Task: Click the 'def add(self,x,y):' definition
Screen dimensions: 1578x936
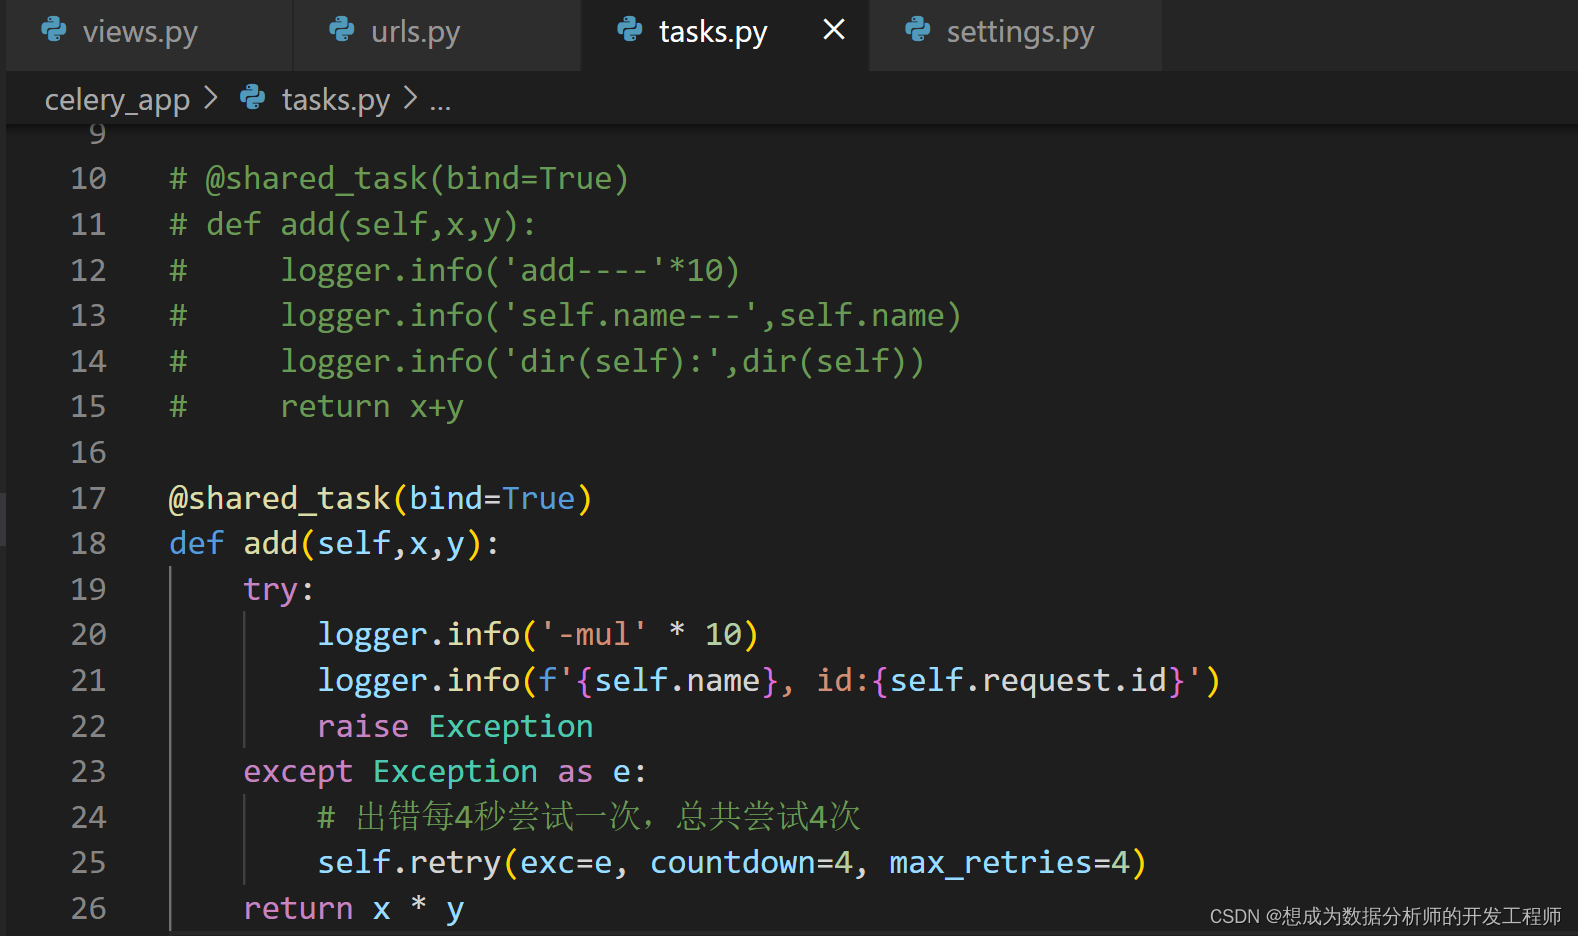Action: pos(334,543)
